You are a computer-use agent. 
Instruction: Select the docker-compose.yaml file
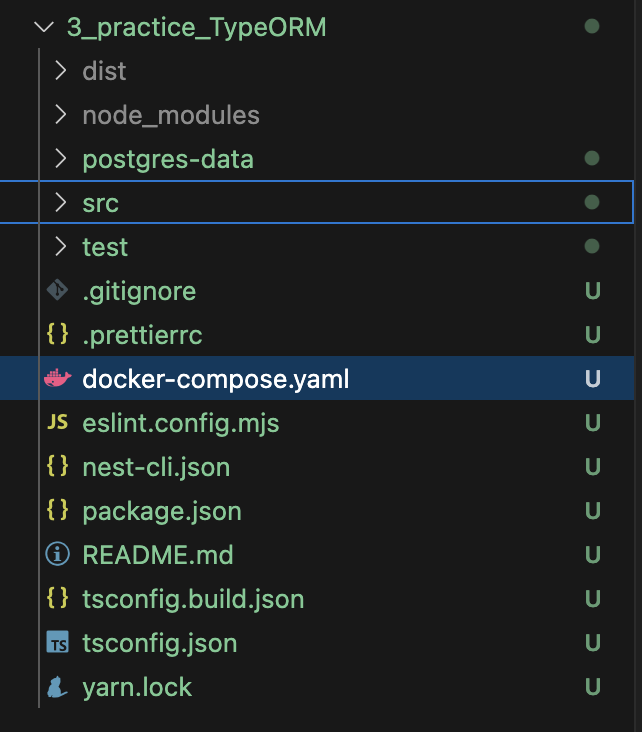click(216, 379)
